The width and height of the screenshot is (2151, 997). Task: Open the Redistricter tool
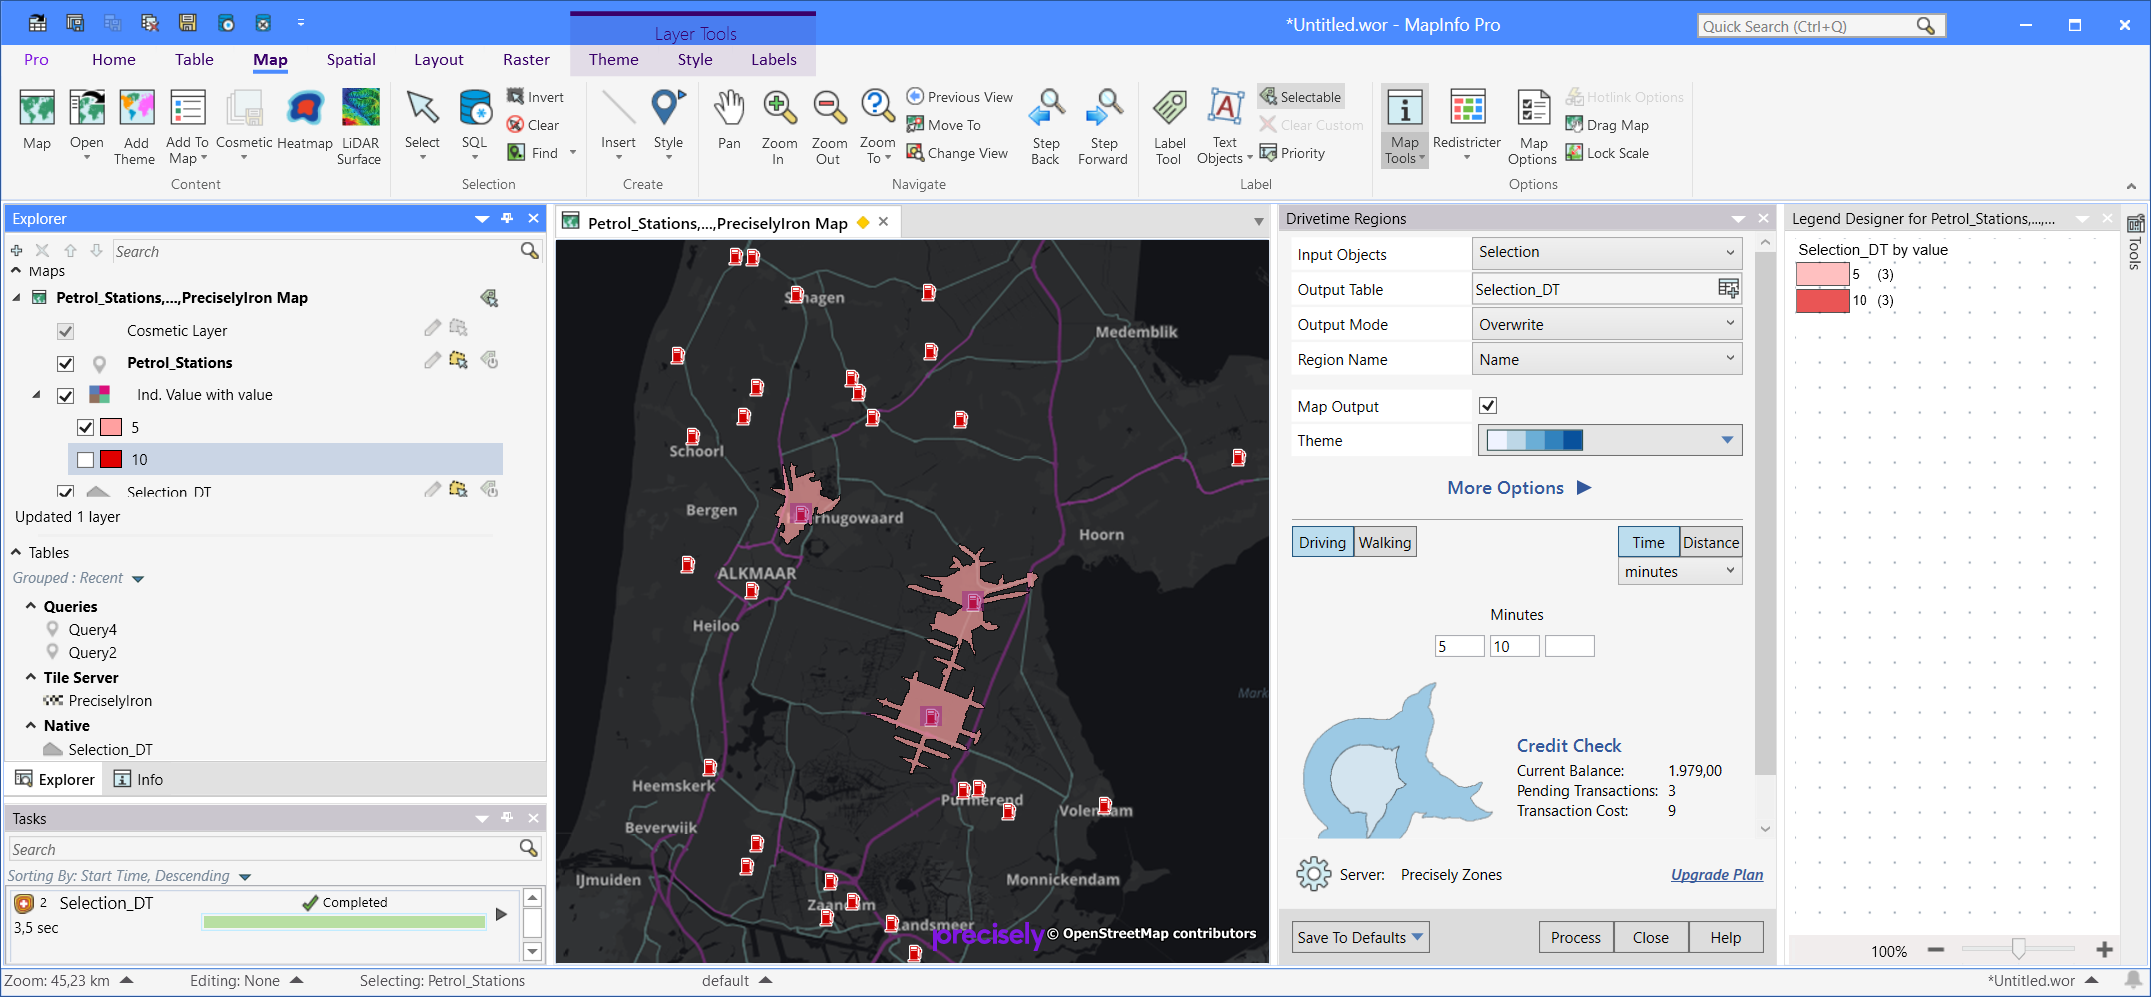coord(1467,122)
